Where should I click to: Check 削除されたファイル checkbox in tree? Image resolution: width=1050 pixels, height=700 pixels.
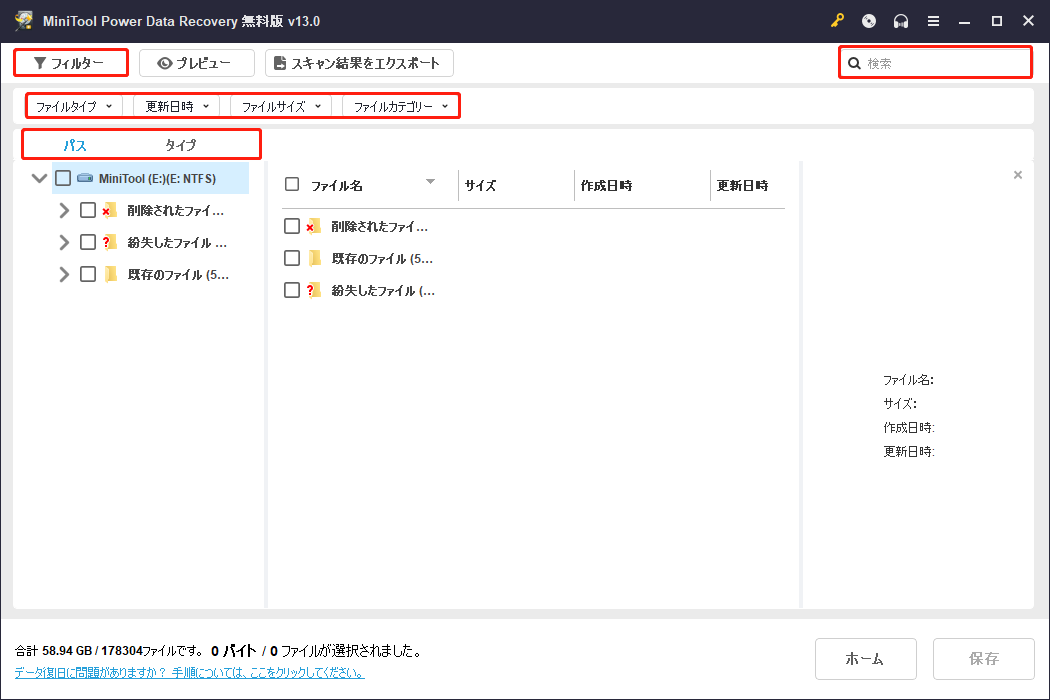88,210
